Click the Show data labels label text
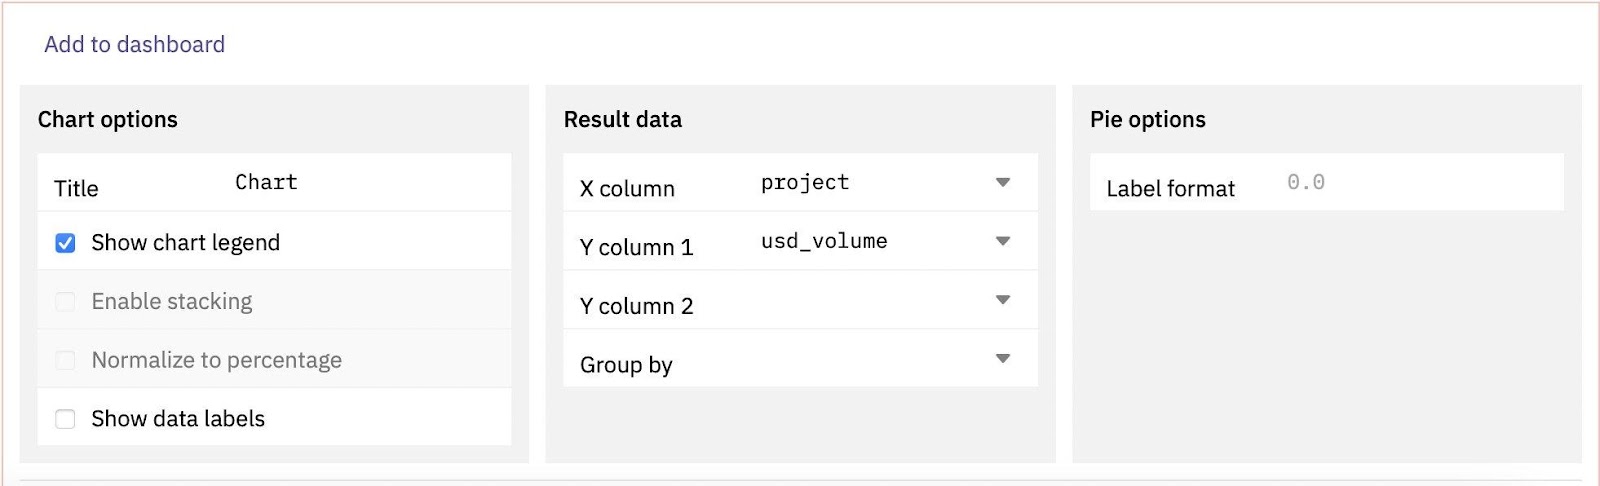Viewport: 1600px width, 486px height. [x=178, y=419]
